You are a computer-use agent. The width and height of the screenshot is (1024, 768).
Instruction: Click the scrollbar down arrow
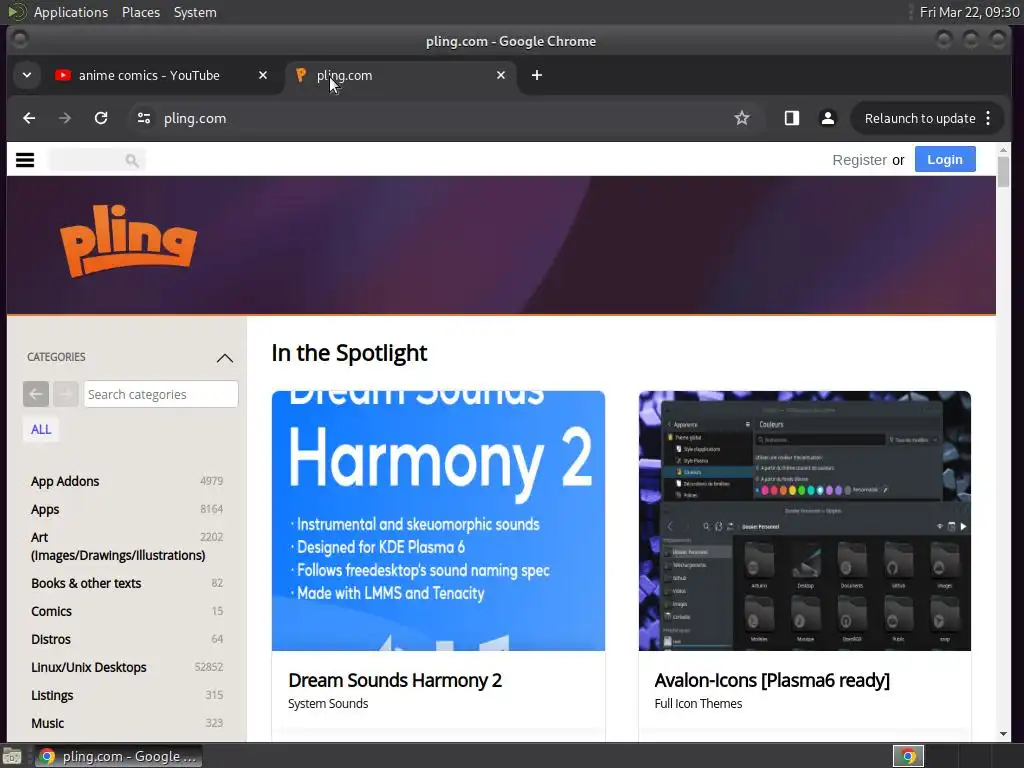click(1003, 734)
